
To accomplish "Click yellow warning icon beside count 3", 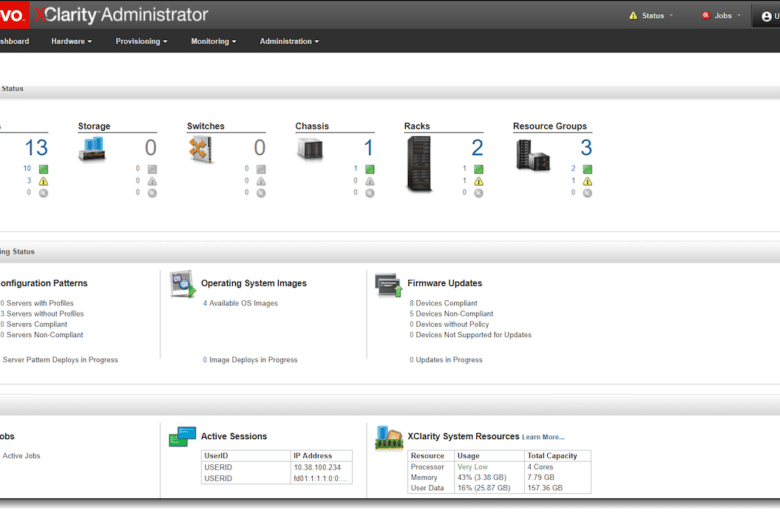I will (43, 181).
